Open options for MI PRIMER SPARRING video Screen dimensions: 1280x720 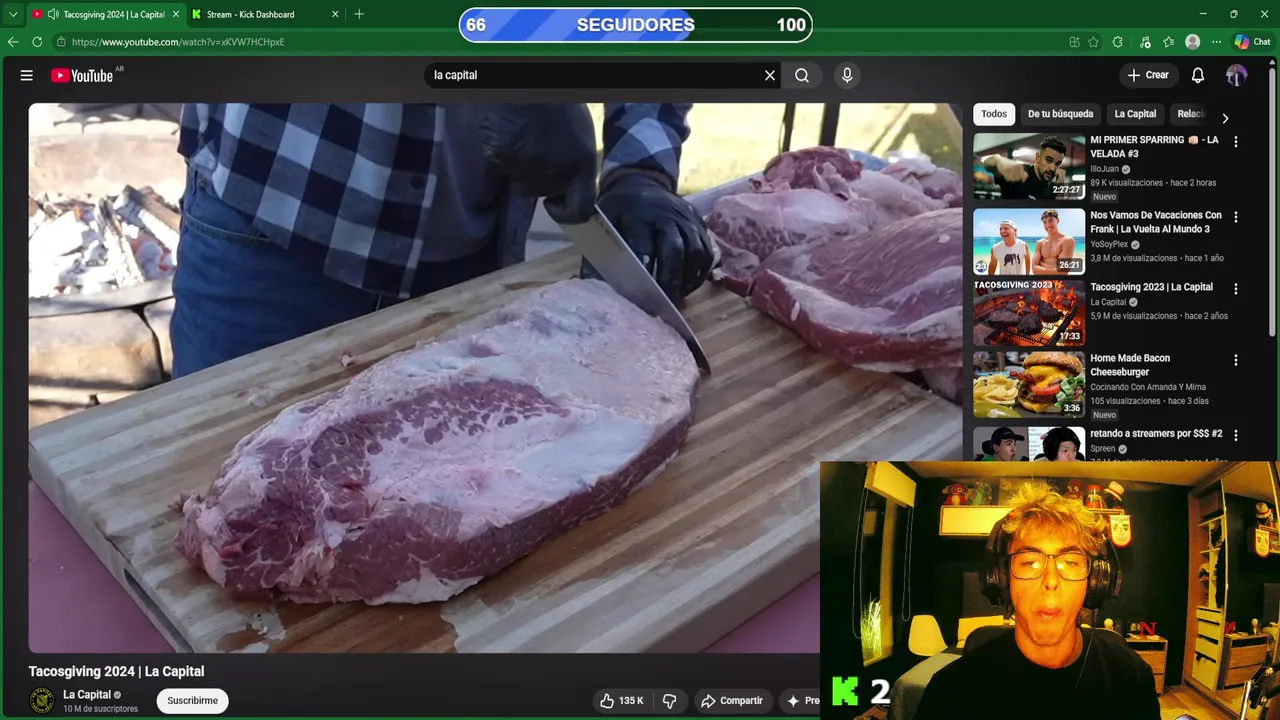1235,142
